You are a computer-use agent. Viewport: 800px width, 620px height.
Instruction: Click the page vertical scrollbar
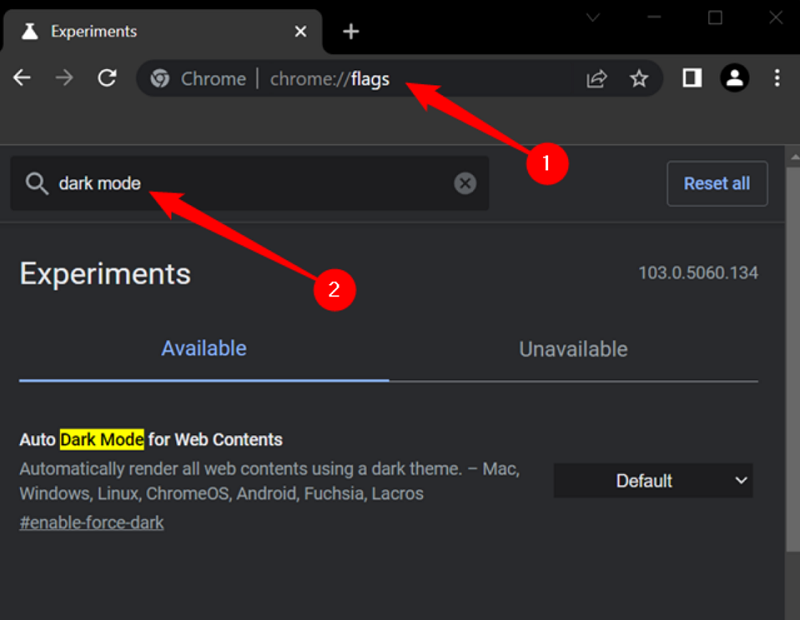tap(792, 357)
